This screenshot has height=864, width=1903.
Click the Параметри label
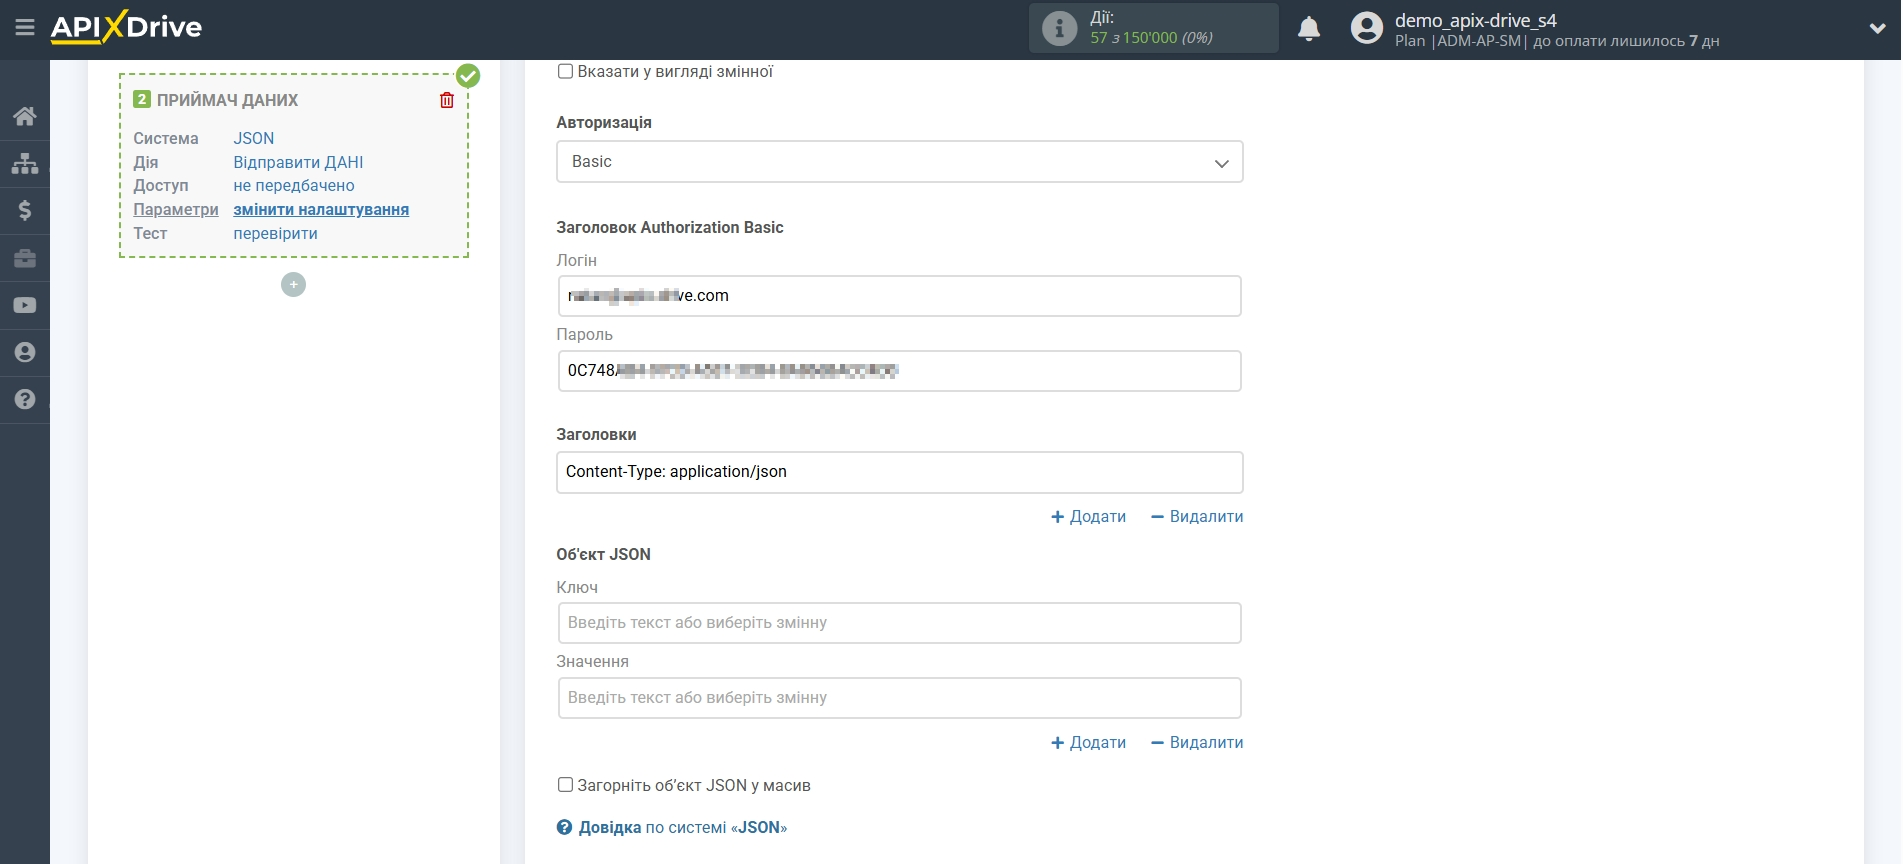[x=176, y=209]
